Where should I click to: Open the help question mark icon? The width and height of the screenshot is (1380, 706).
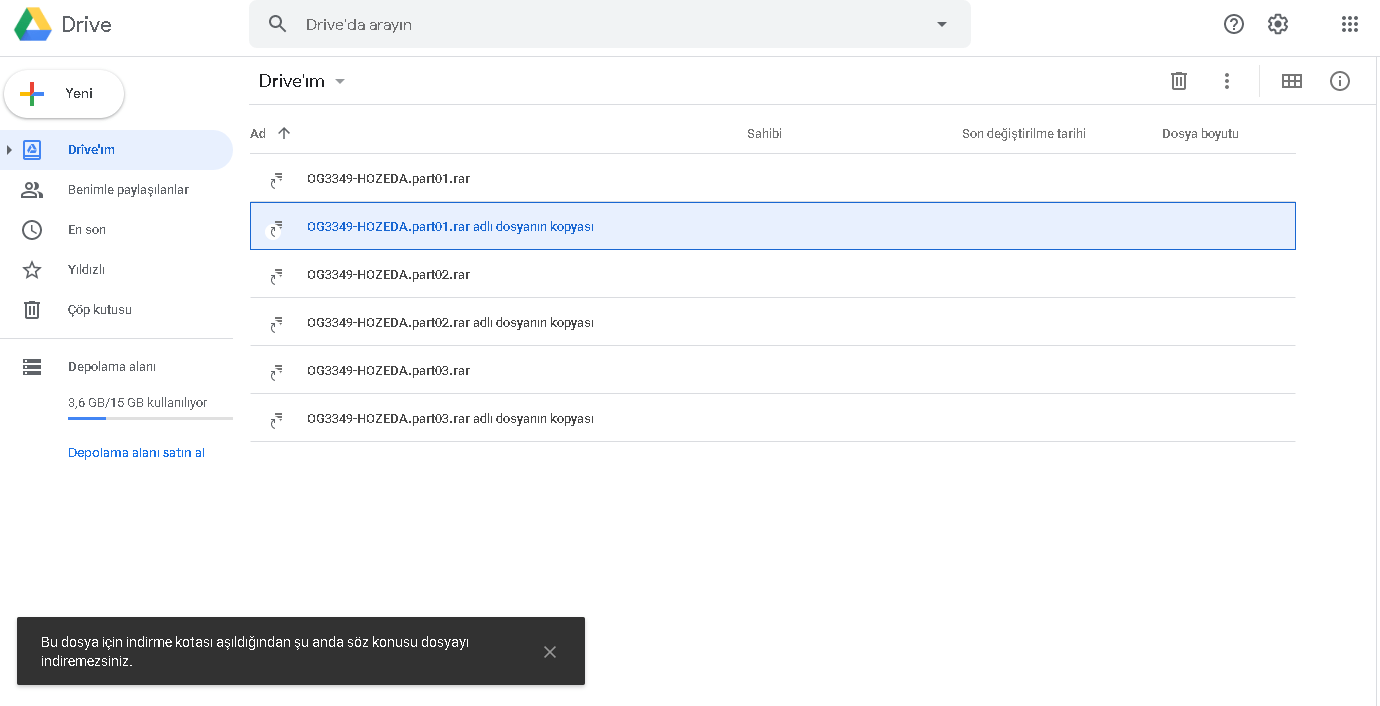pos(1234,24)
